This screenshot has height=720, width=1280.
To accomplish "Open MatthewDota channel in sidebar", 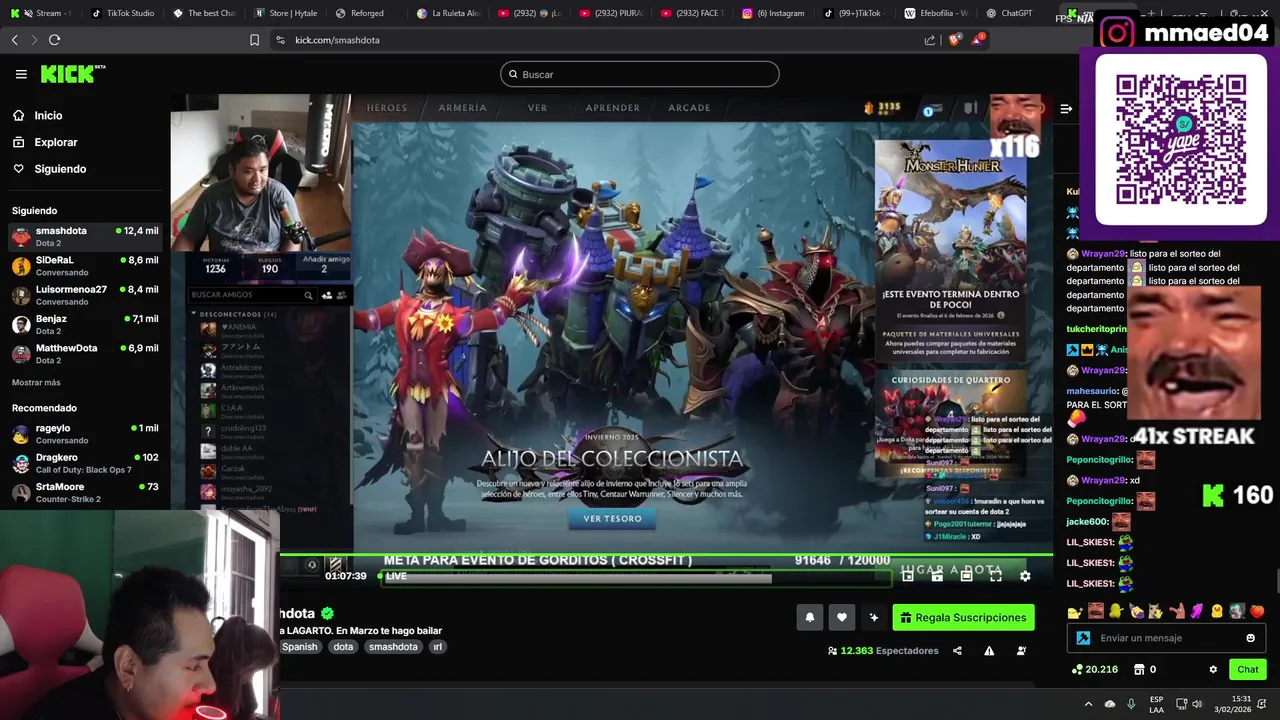I will pyautogui.click(x=85, y=353).
